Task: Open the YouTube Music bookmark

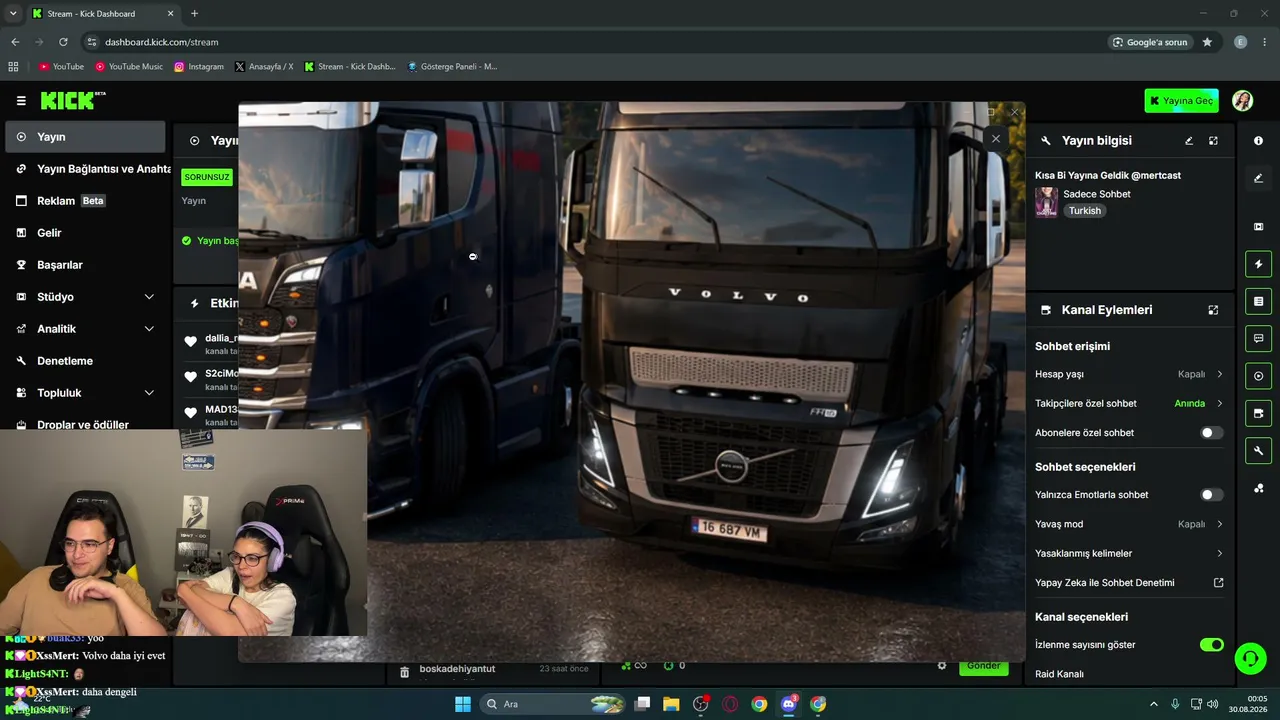Action: pyautogui.click(x=129, y=67)
